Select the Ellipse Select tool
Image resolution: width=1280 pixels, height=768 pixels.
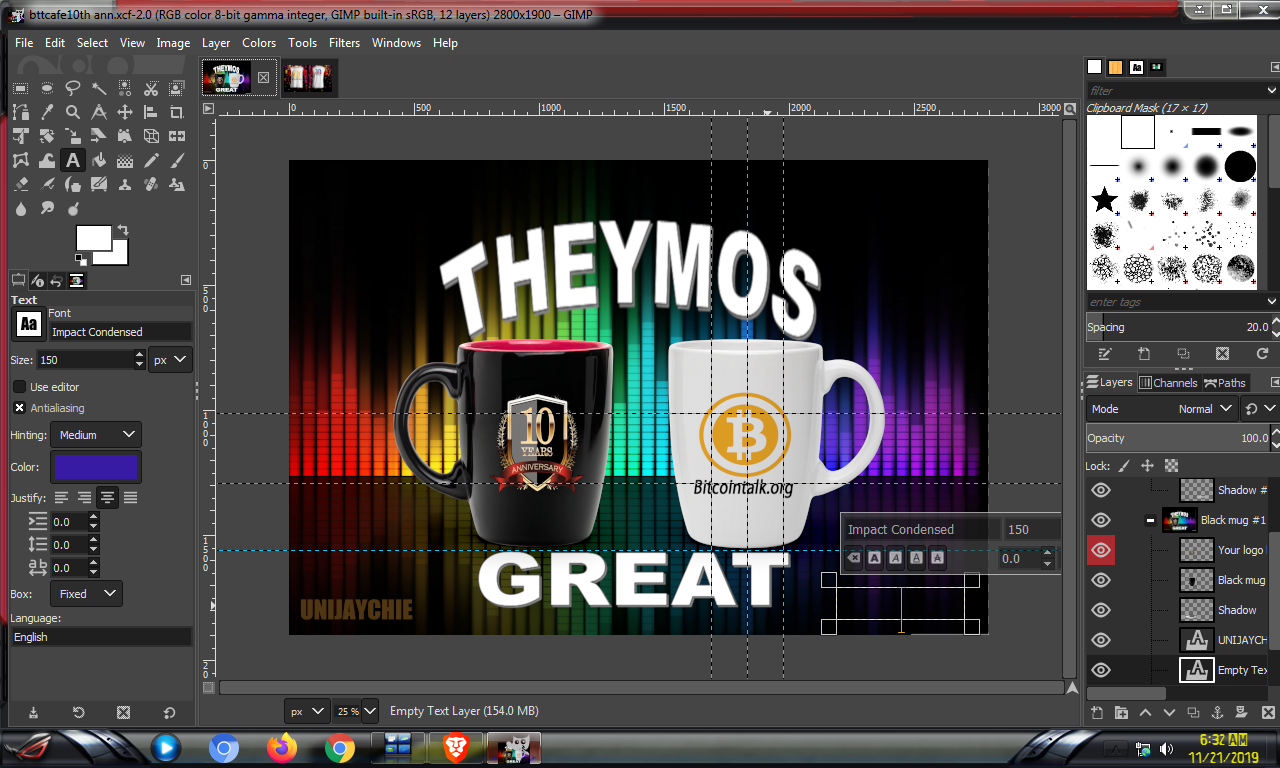click(x=47, y=88)
